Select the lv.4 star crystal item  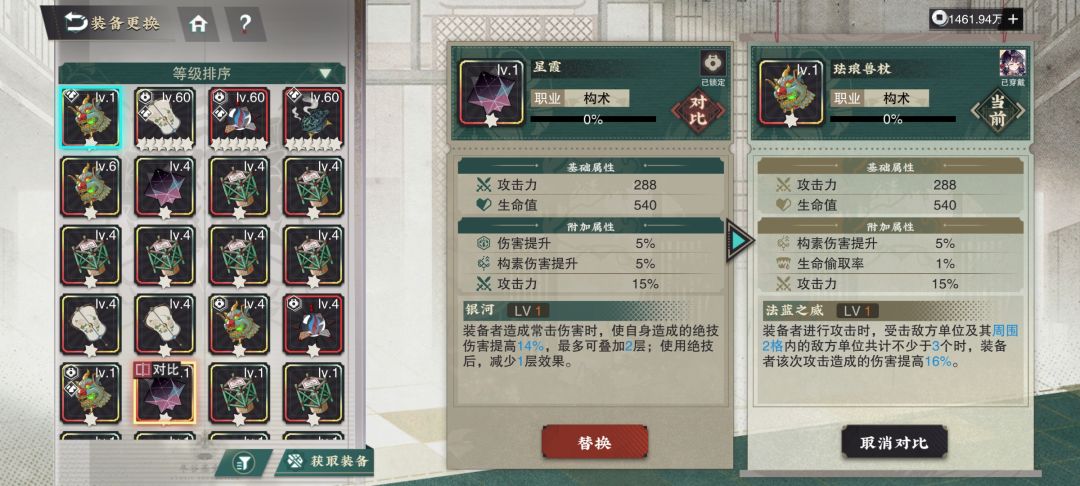[165, 187]
